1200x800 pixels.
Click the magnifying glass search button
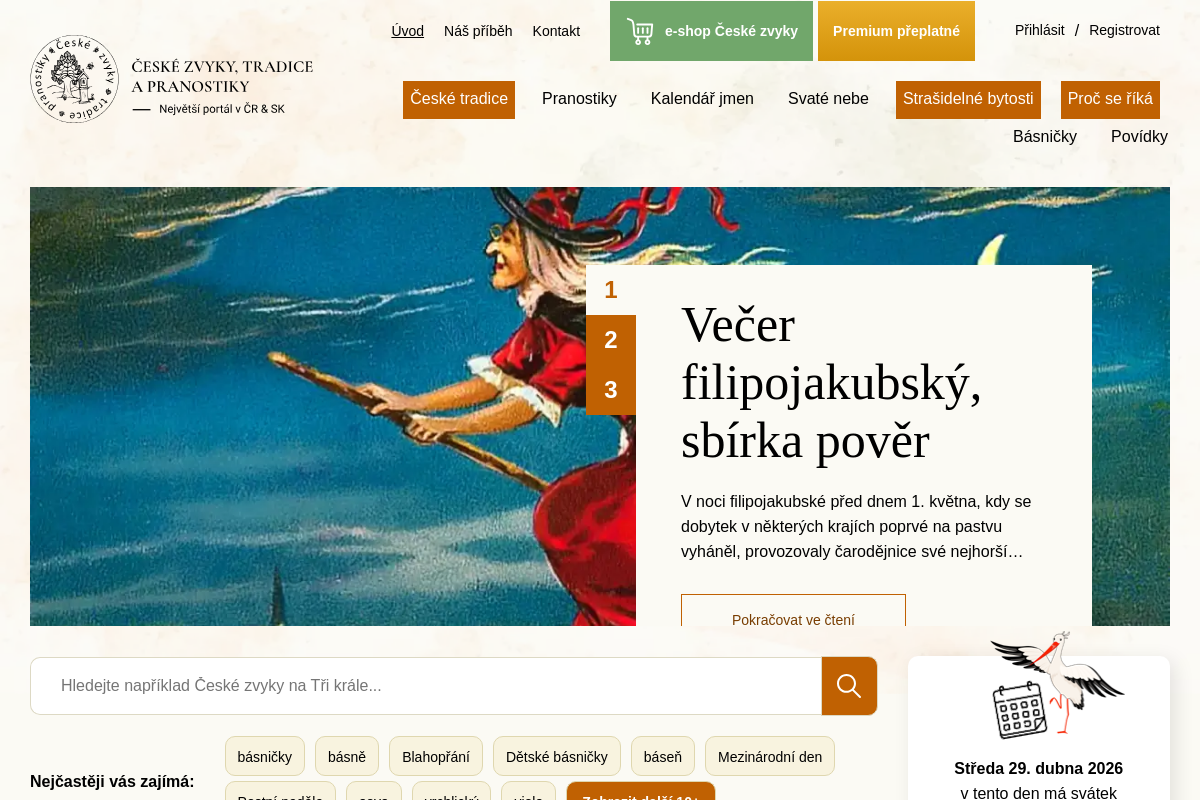849,686
